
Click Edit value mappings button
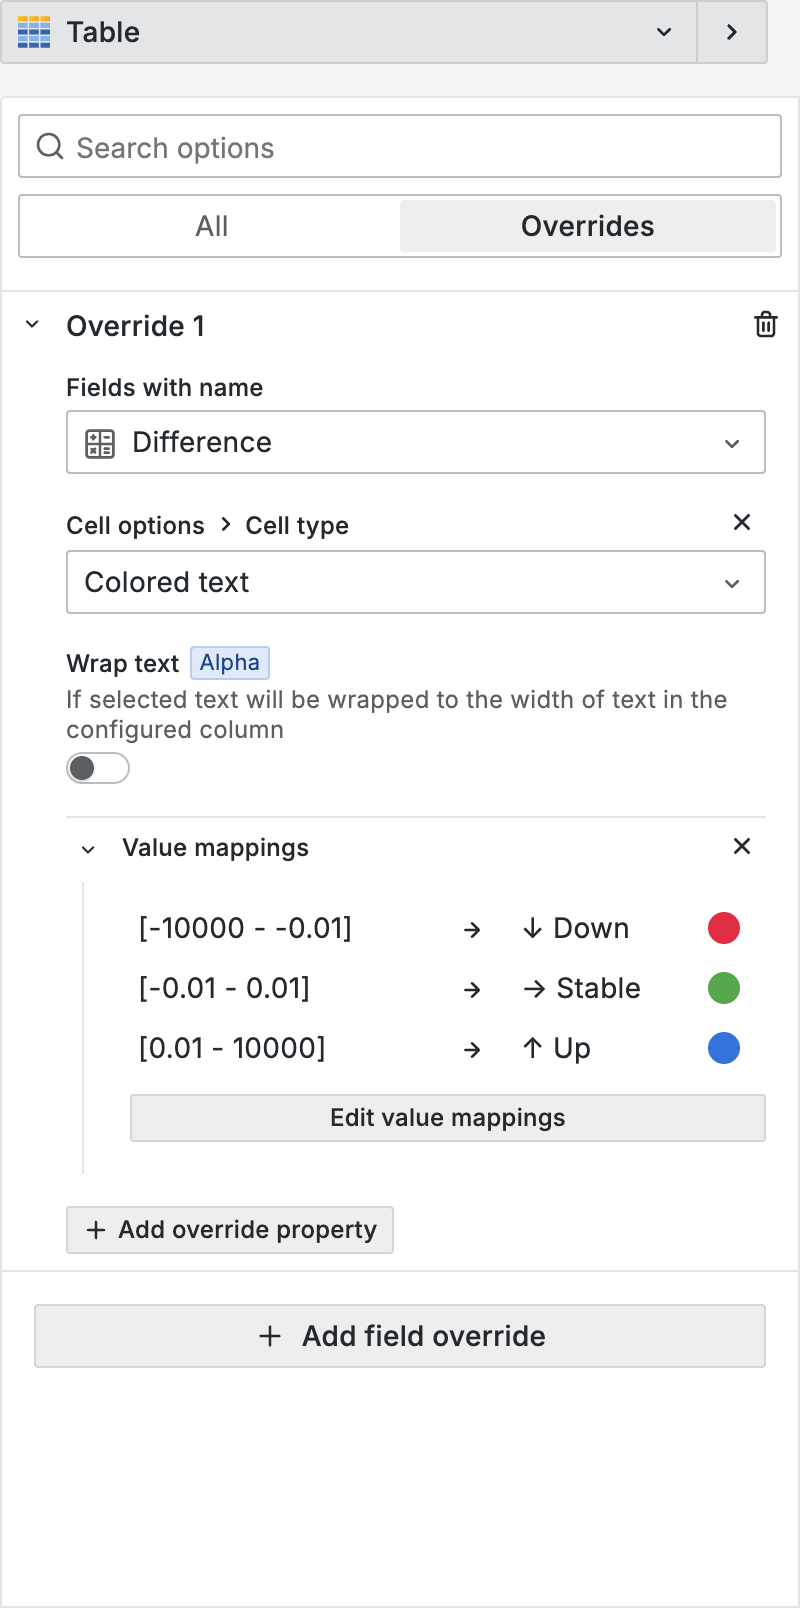pyautogui.click(x=447, y=1118)
